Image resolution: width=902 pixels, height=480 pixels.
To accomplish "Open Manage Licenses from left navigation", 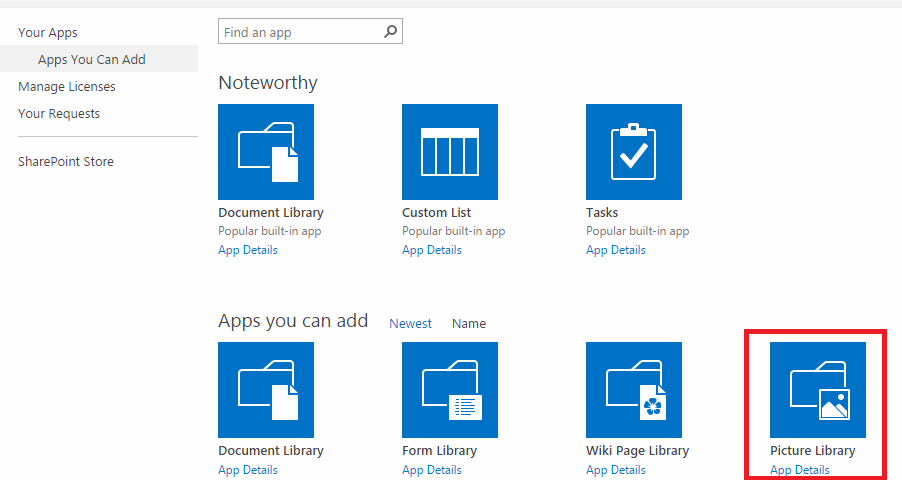I will (x=67, y=87).
